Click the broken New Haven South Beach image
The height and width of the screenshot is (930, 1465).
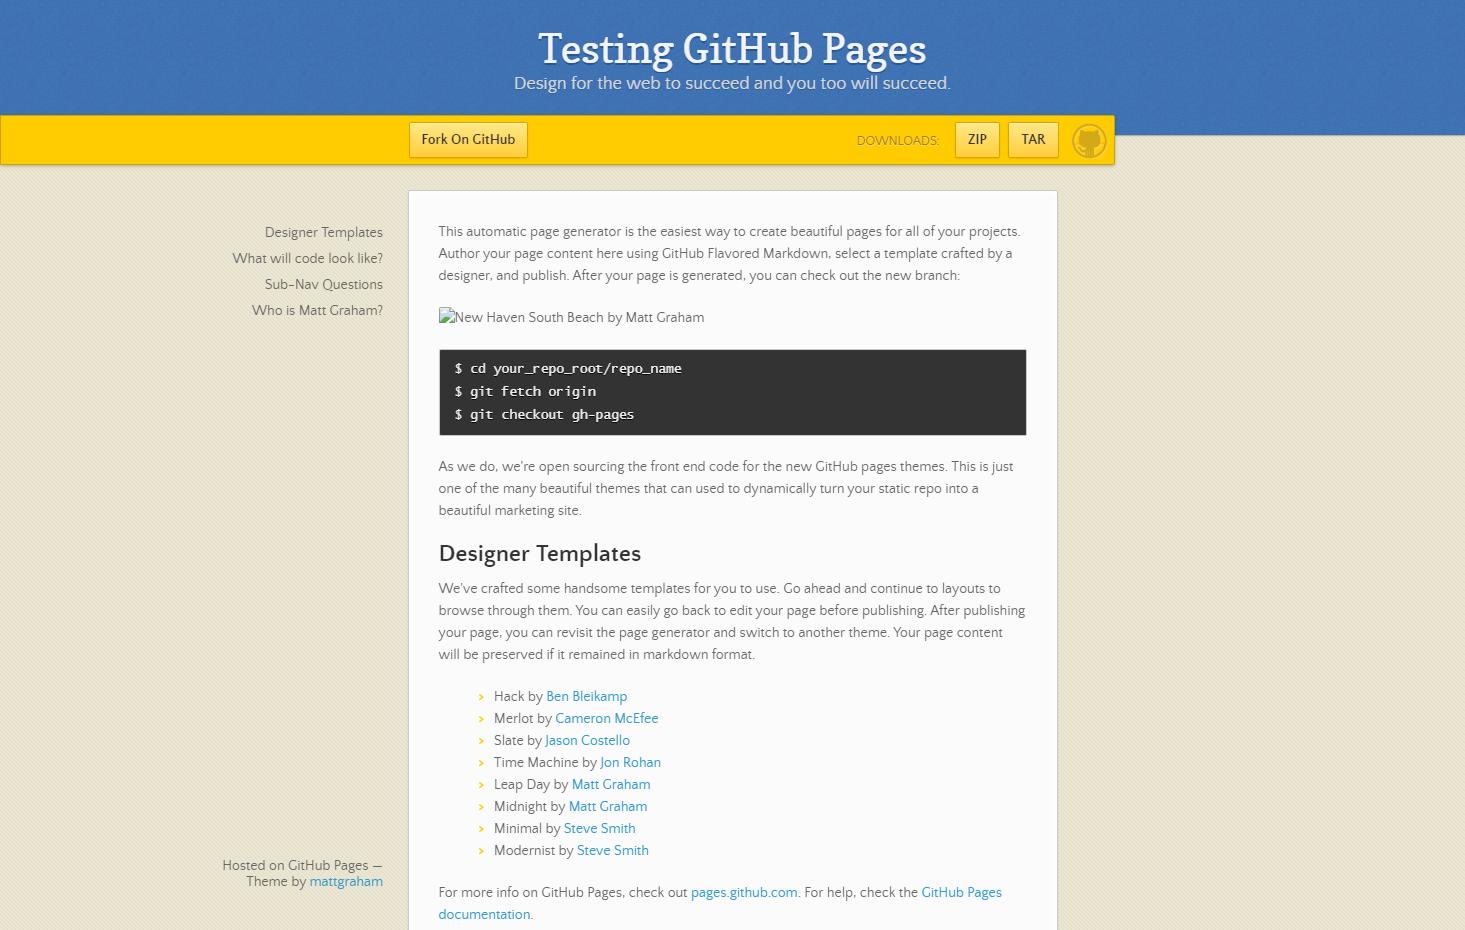pos(571,317)
